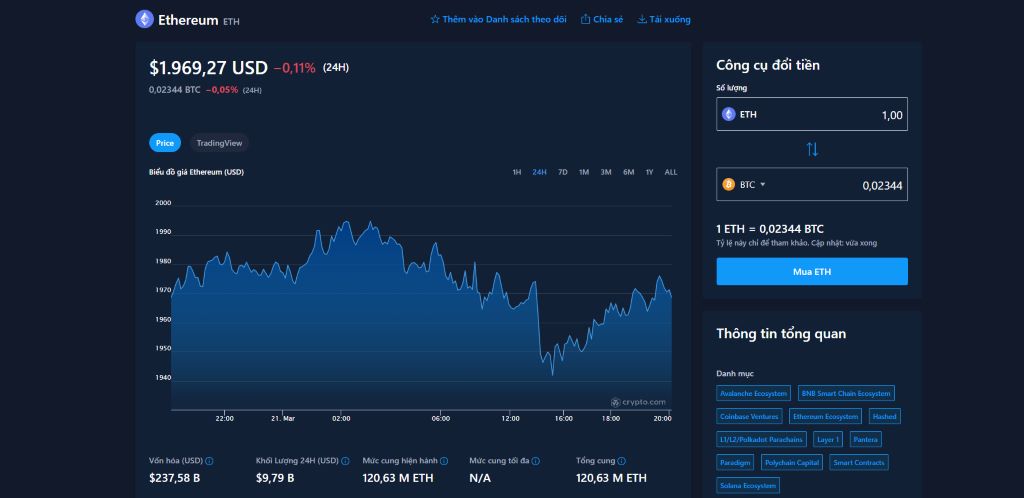Select the 1M chart range
The image size is (1024, 498).
point(584,172)
